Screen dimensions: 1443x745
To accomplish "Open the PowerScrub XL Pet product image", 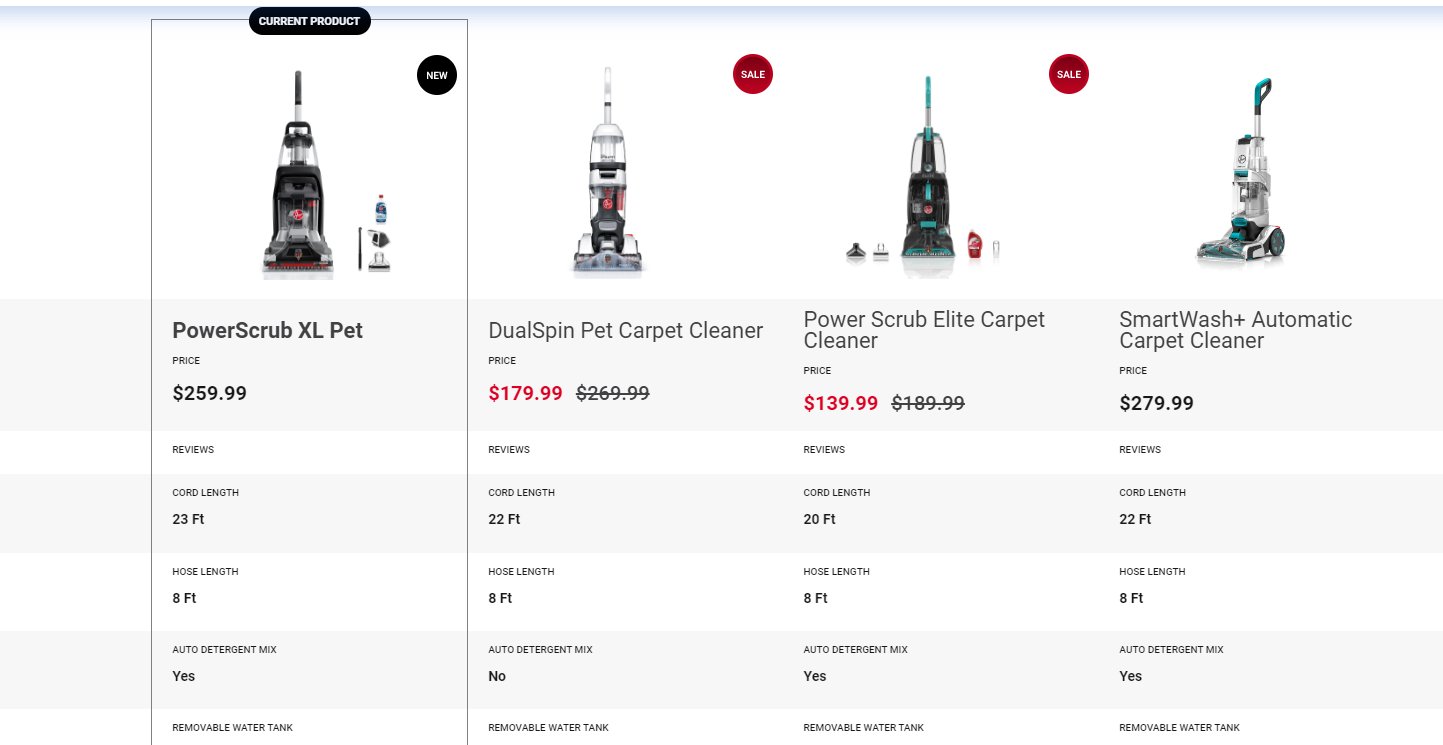I will coord(326,174).
